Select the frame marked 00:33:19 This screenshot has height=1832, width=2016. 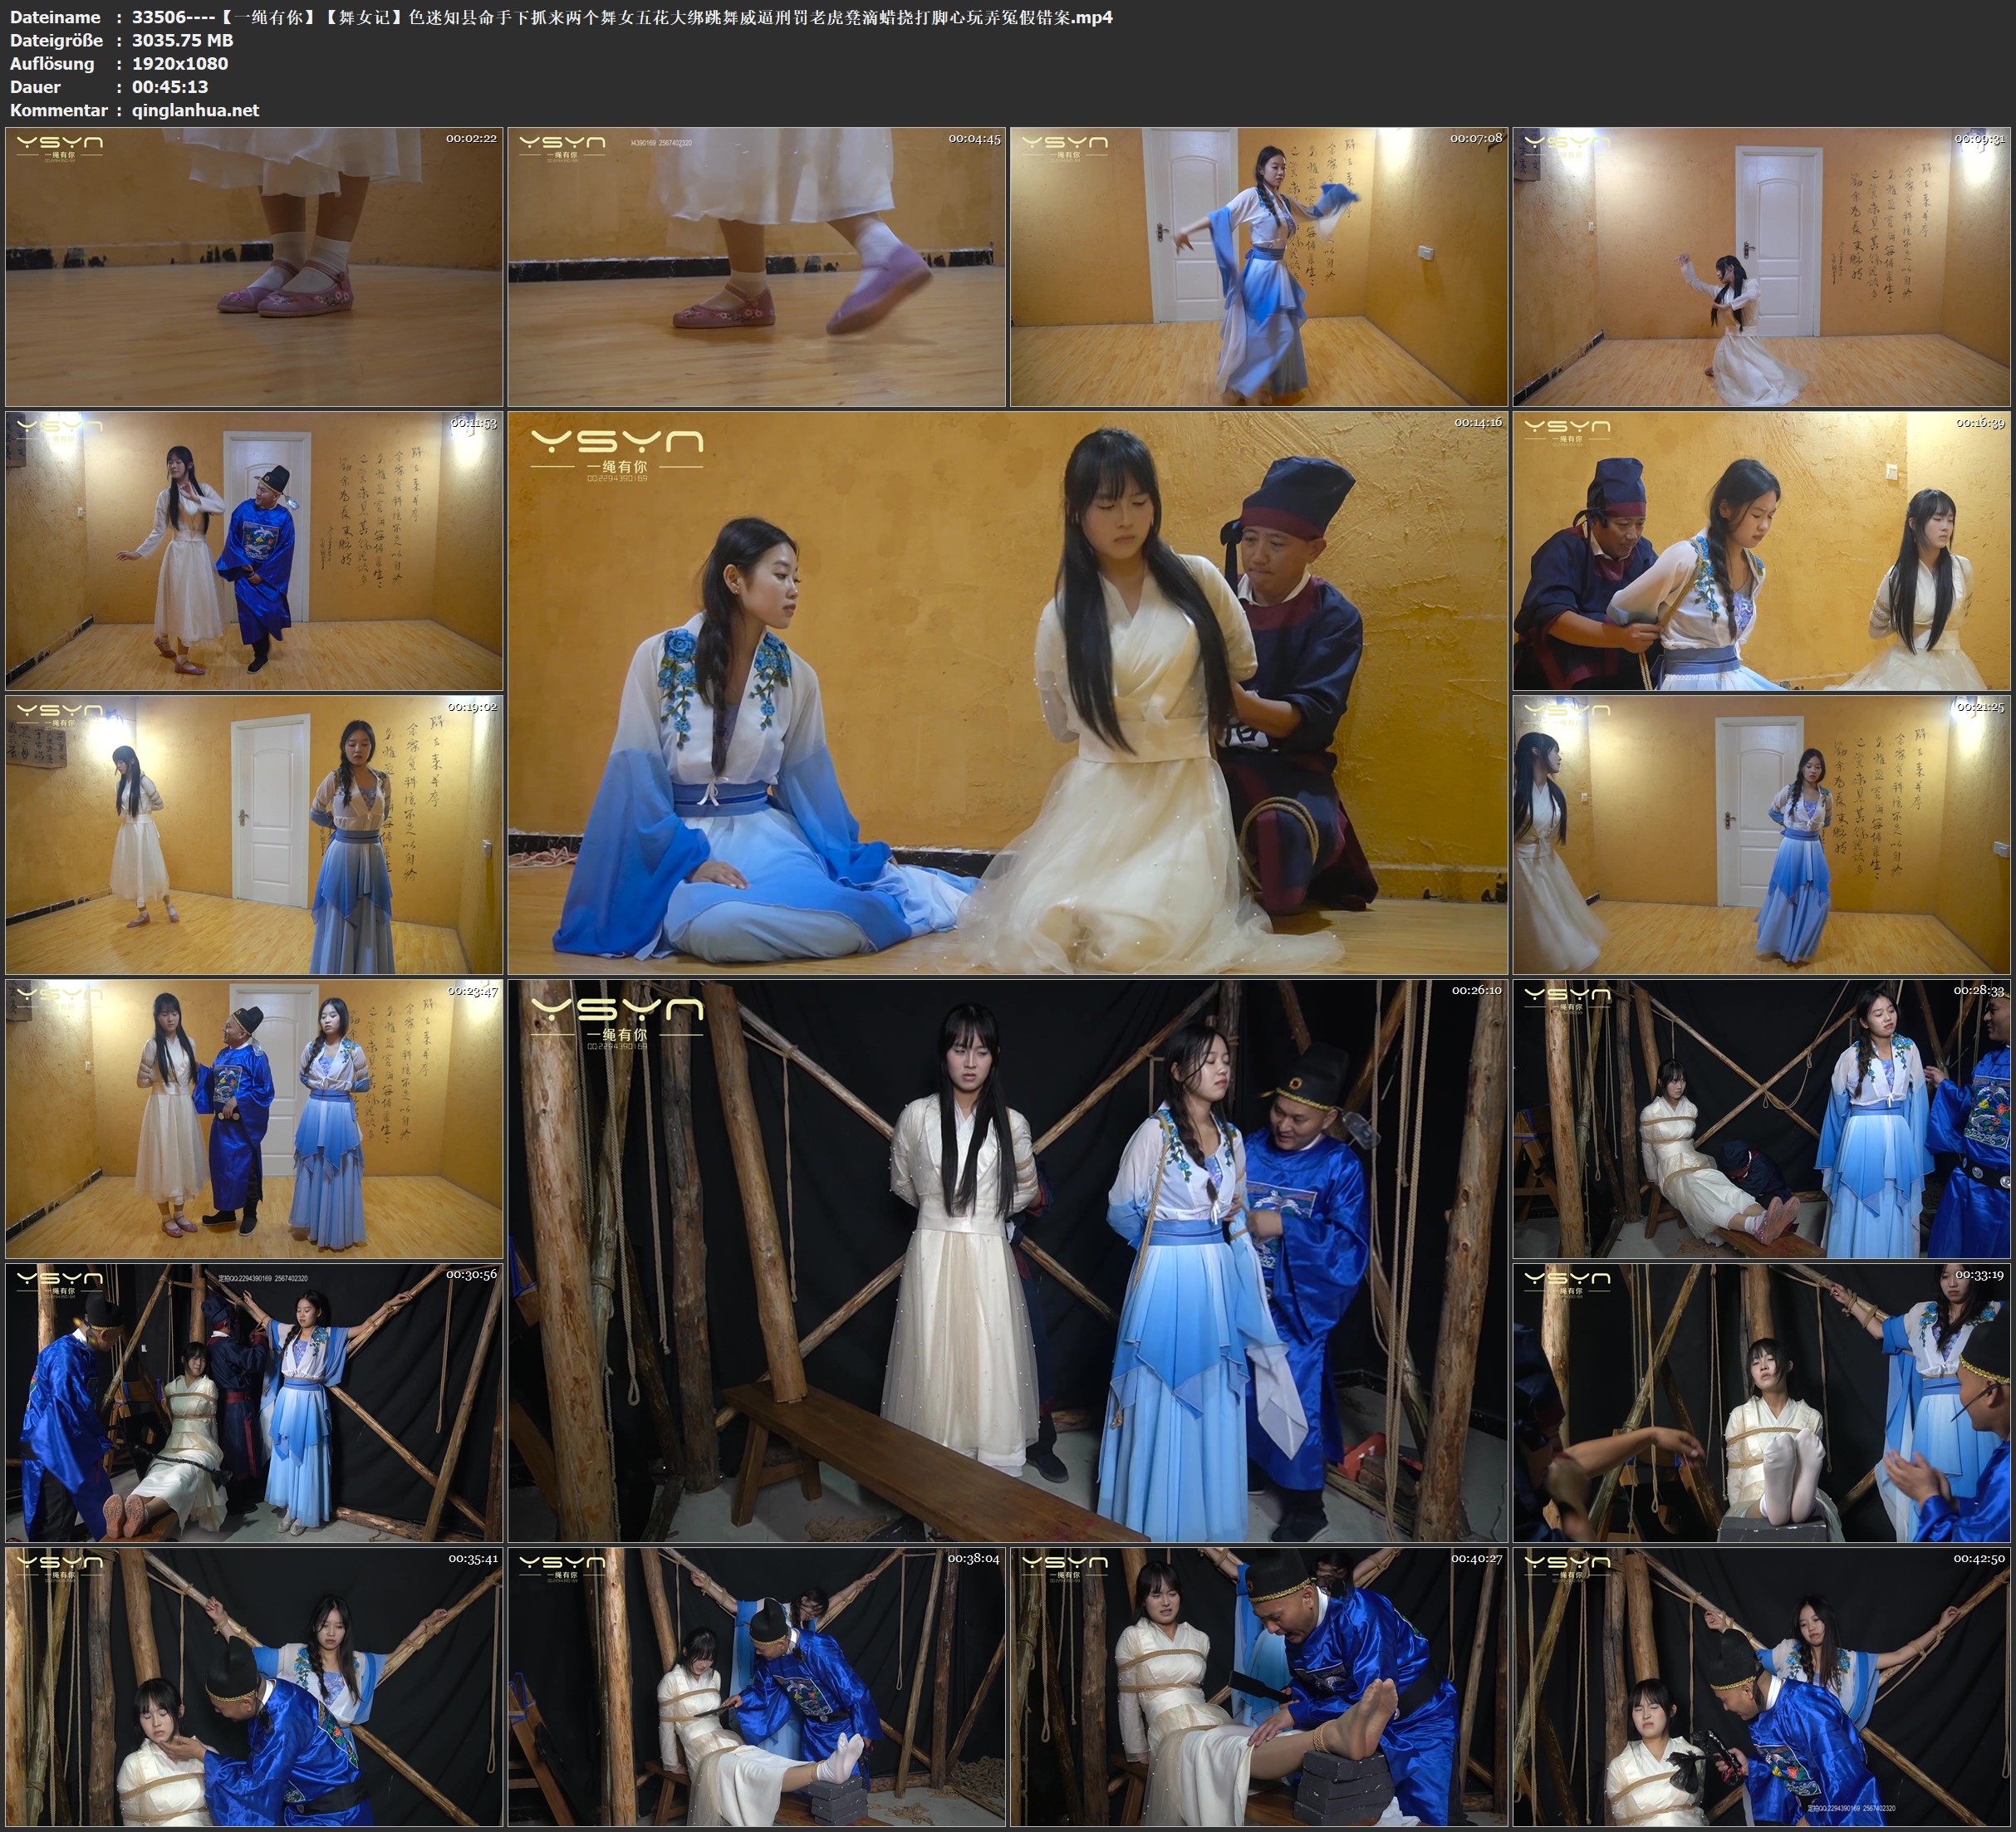(1761, 1402)
